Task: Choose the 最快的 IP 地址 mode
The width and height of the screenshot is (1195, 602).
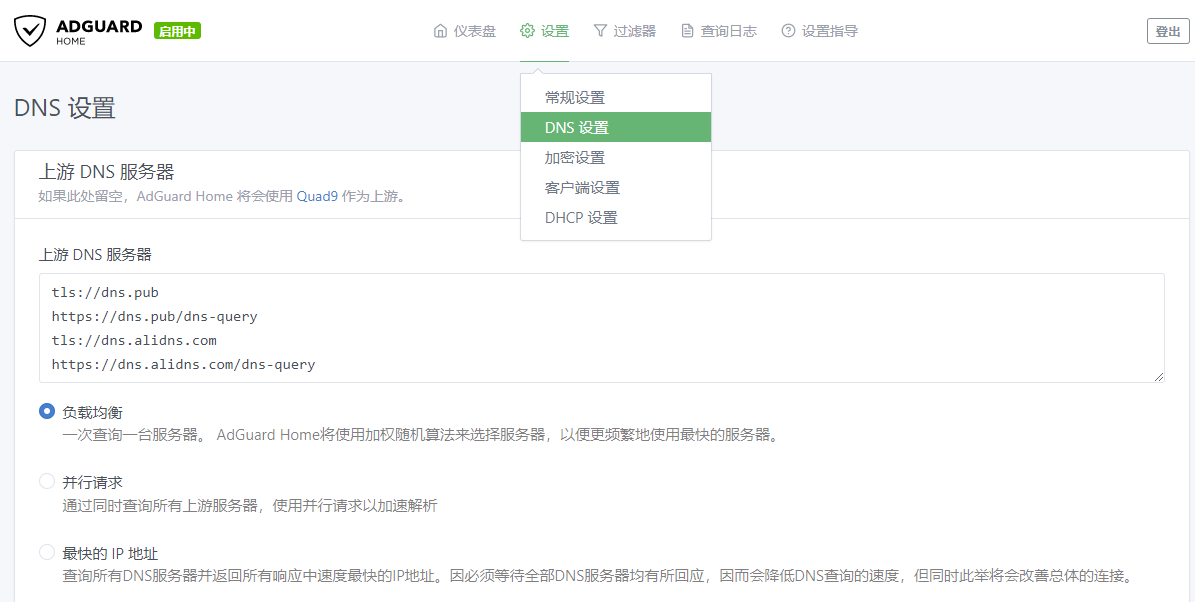Action: [x=46, y=551]
